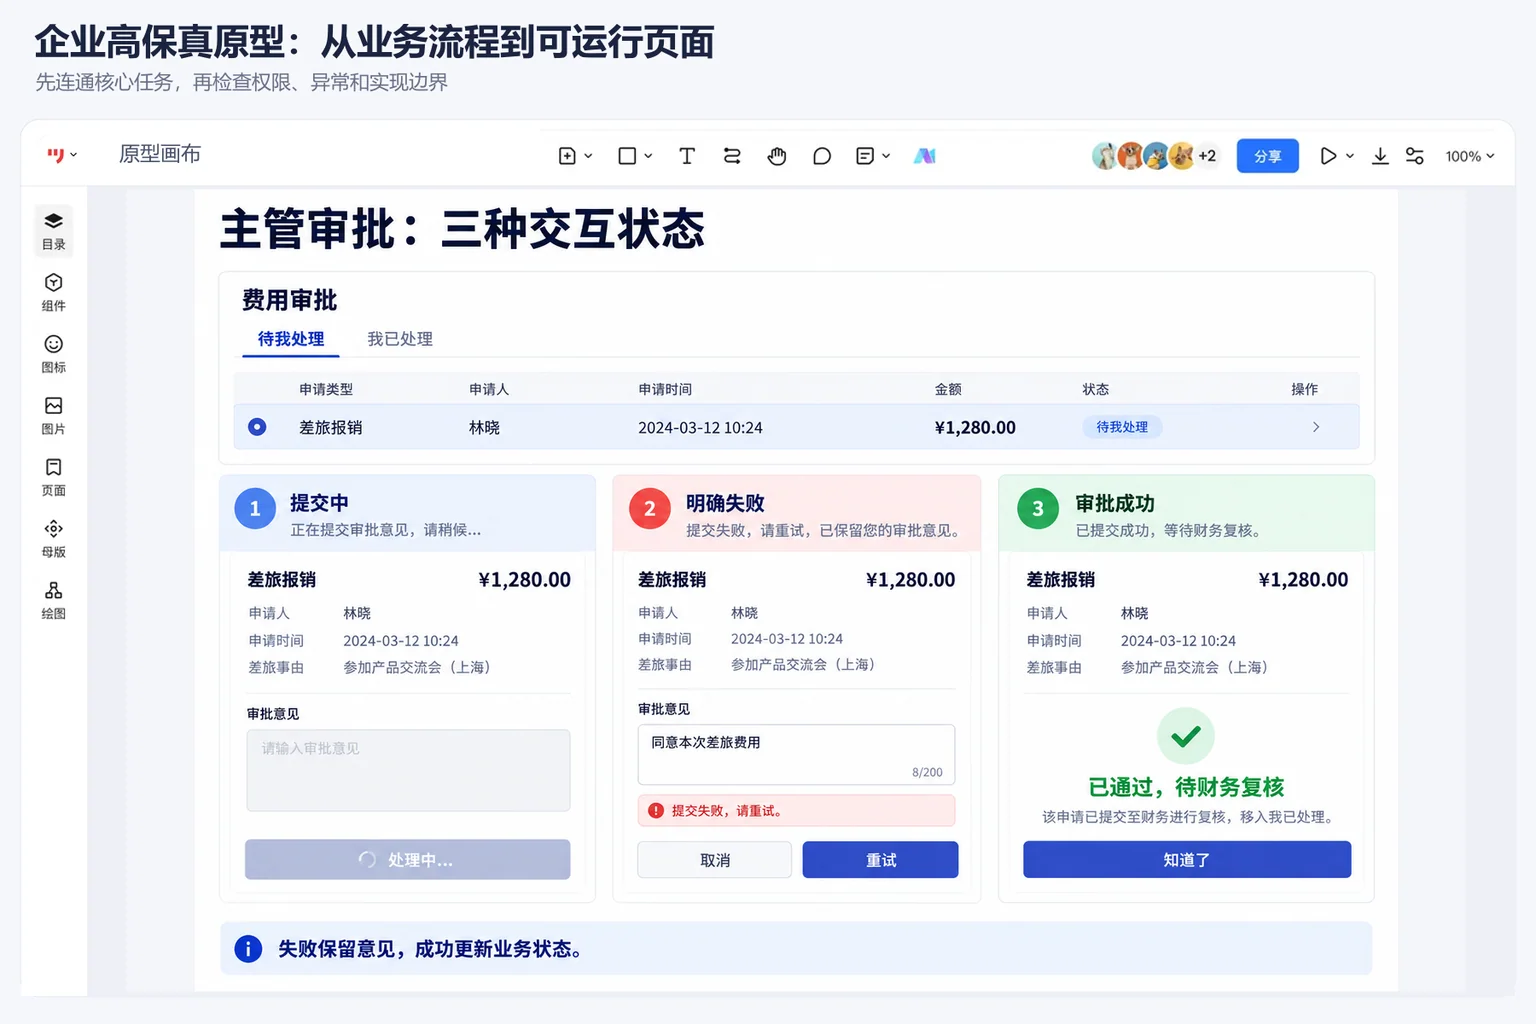Activate the hand pan tool
Screen dimensions: 1536x1024
tap(777, 156)
